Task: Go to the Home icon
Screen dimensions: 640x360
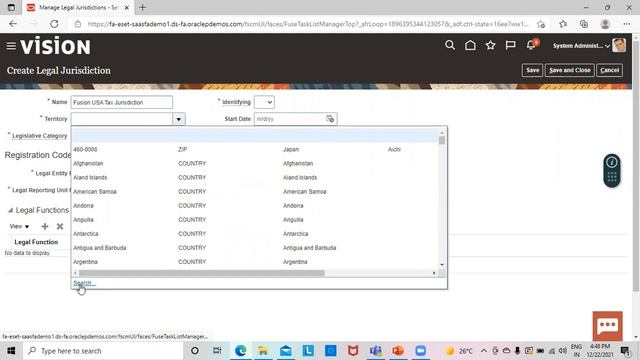Action: coord(470,45)
